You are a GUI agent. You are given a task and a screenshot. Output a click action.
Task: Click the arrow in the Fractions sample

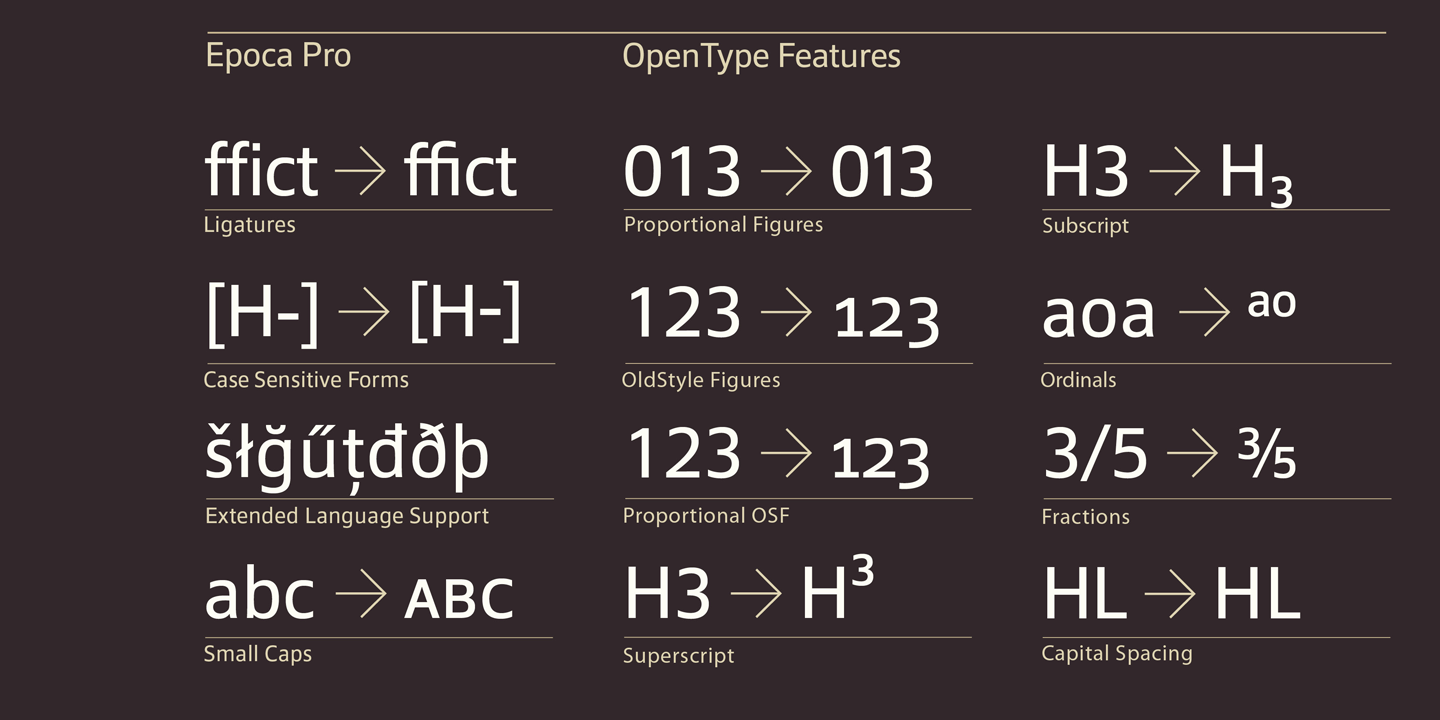pyautogui.click(x=1192, y=456)
